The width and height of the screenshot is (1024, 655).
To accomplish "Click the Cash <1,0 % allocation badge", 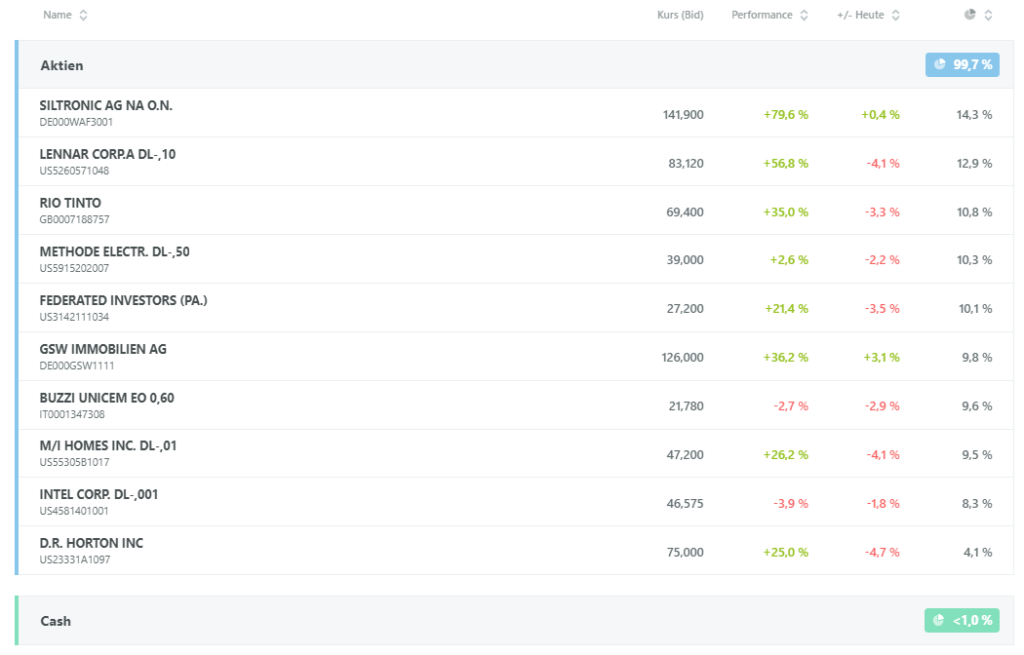I will 962,620.
